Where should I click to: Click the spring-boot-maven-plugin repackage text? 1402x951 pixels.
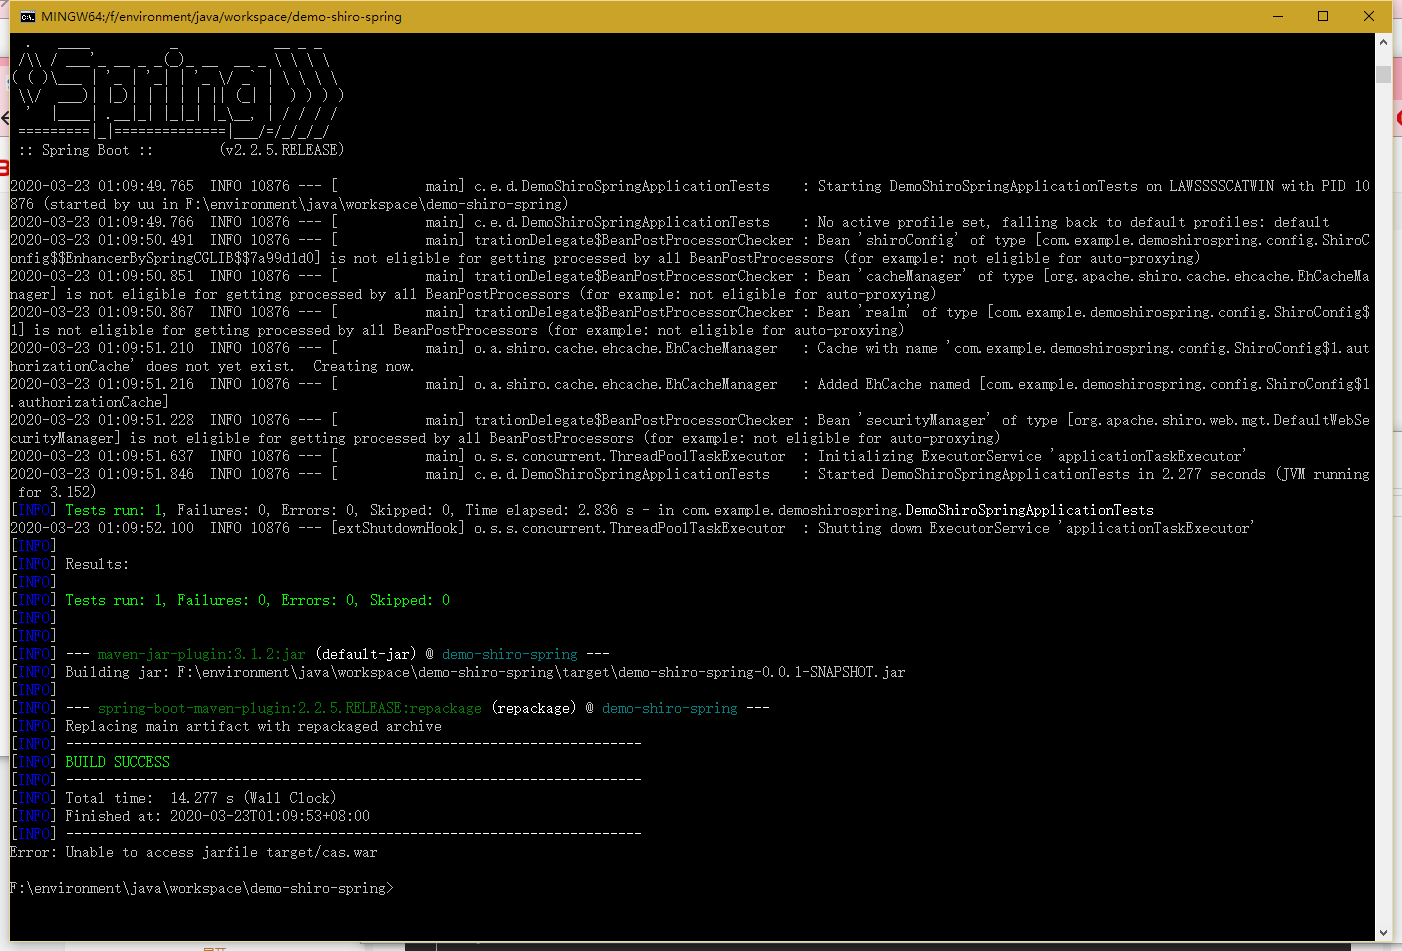click(289, 708)
